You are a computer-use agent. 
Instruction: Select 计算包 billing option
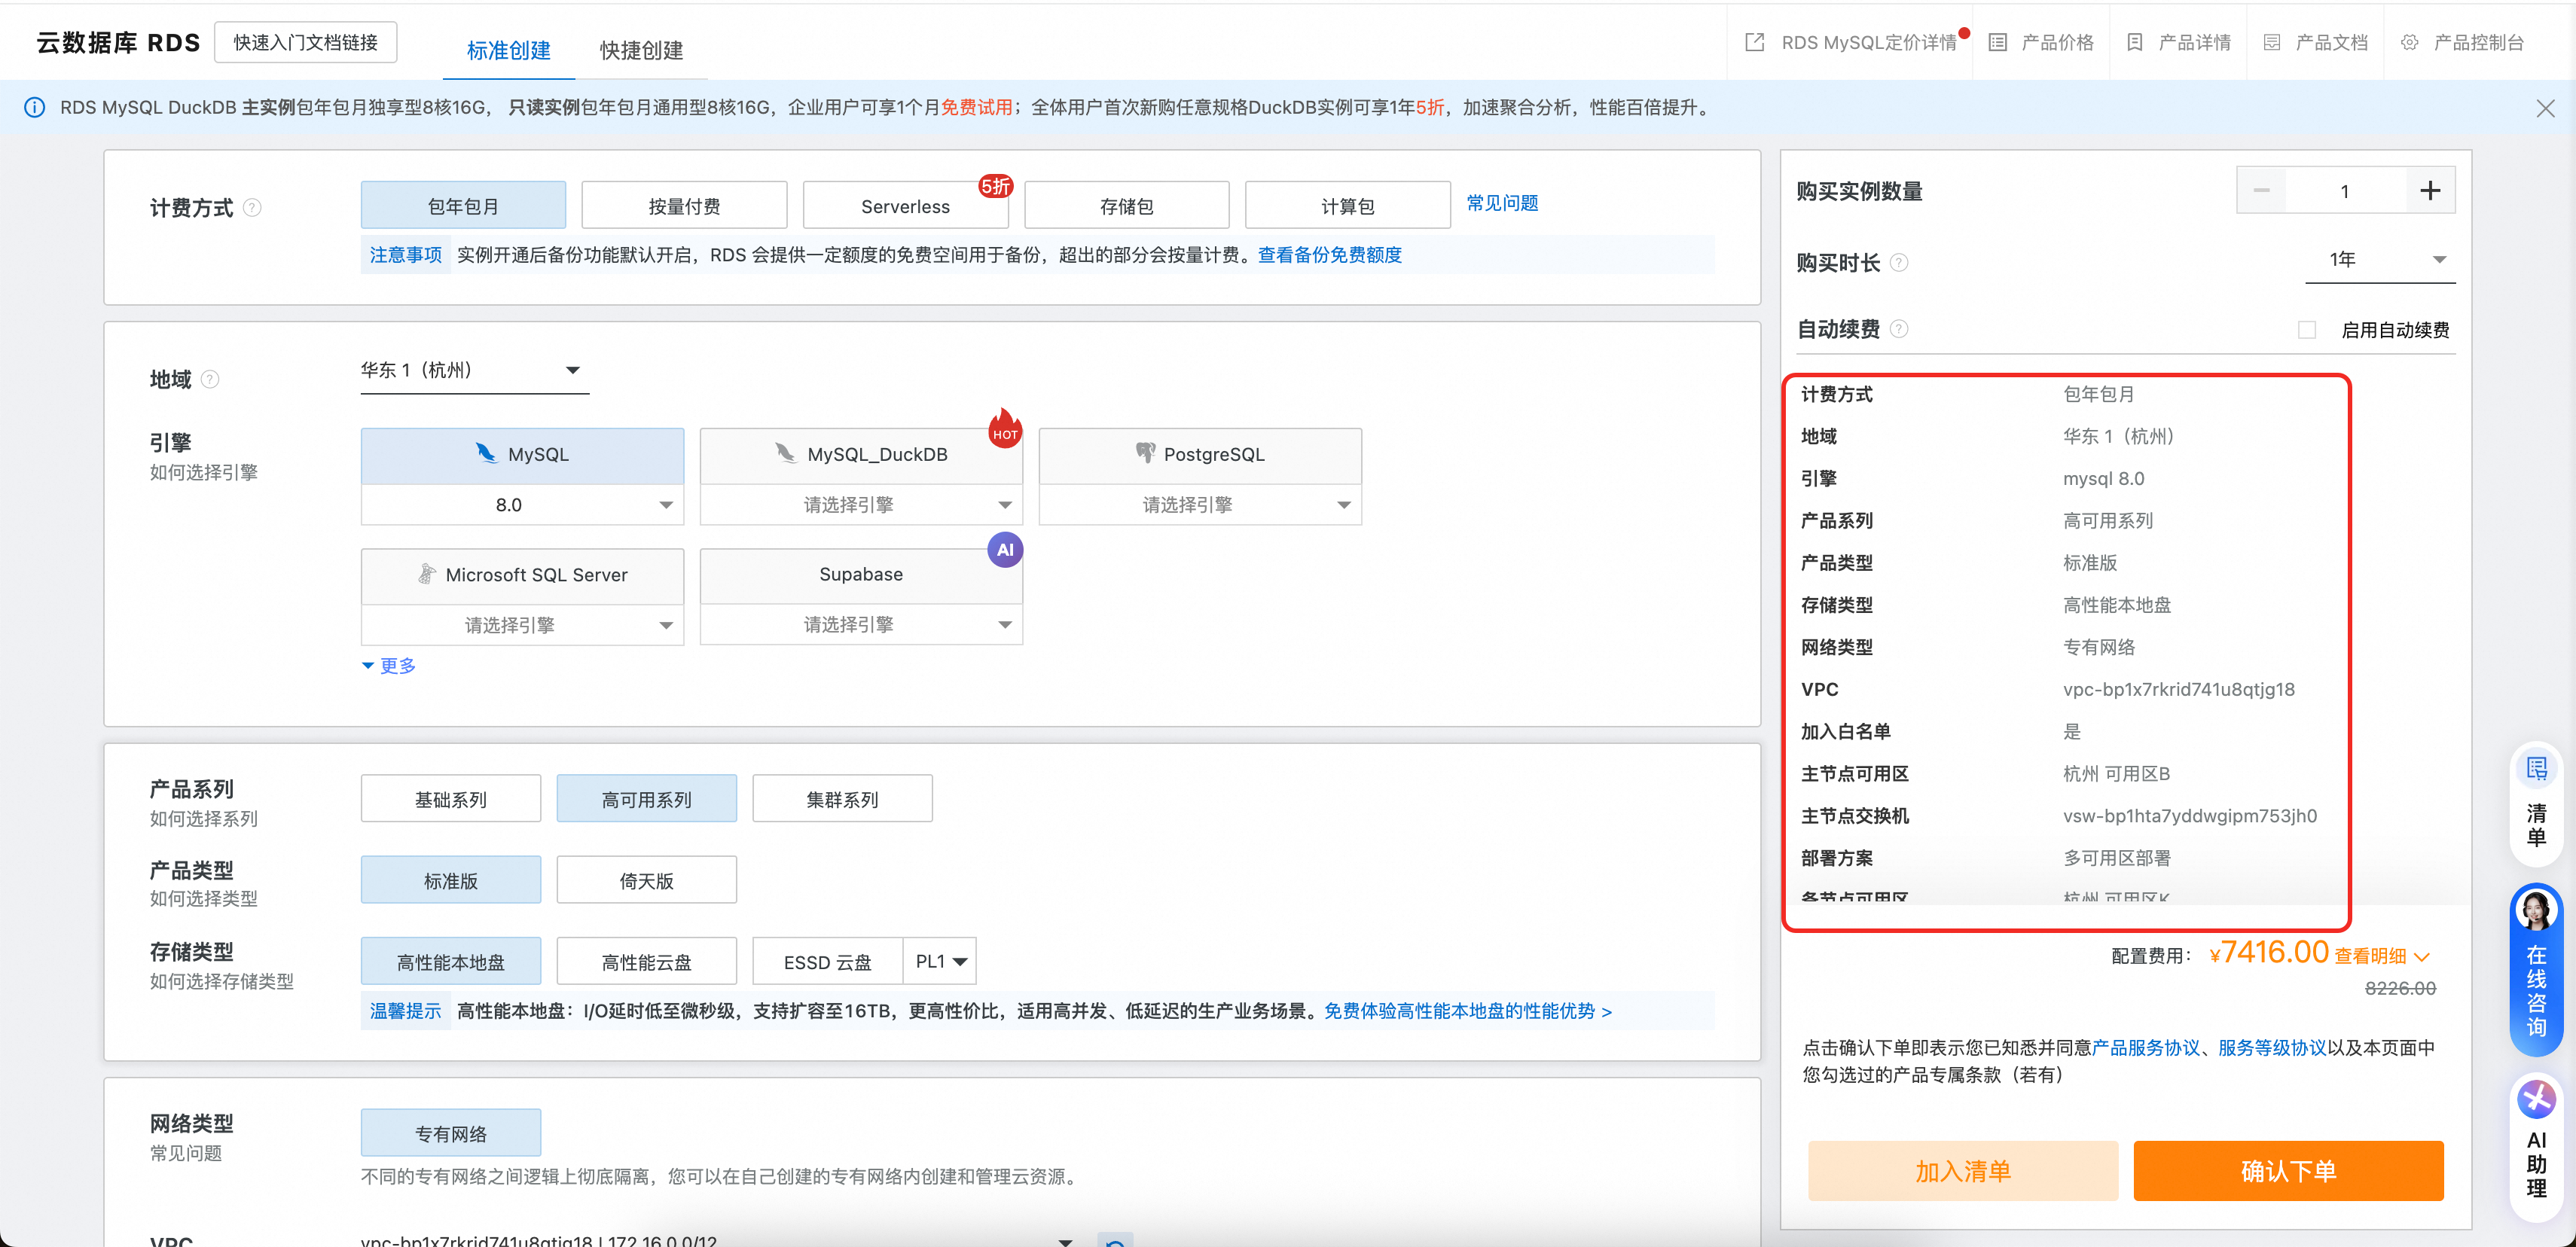1348,206
